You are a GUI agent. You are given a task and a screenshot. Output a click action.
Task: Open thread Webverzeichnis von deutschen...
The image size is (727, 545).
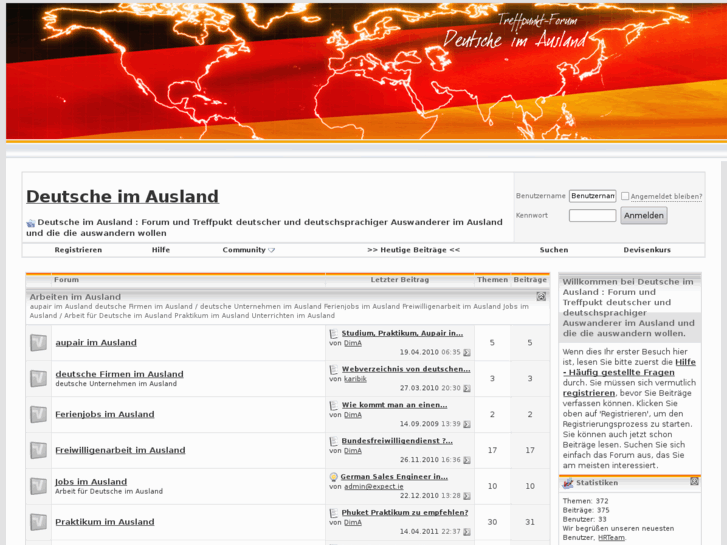point(406,369)
